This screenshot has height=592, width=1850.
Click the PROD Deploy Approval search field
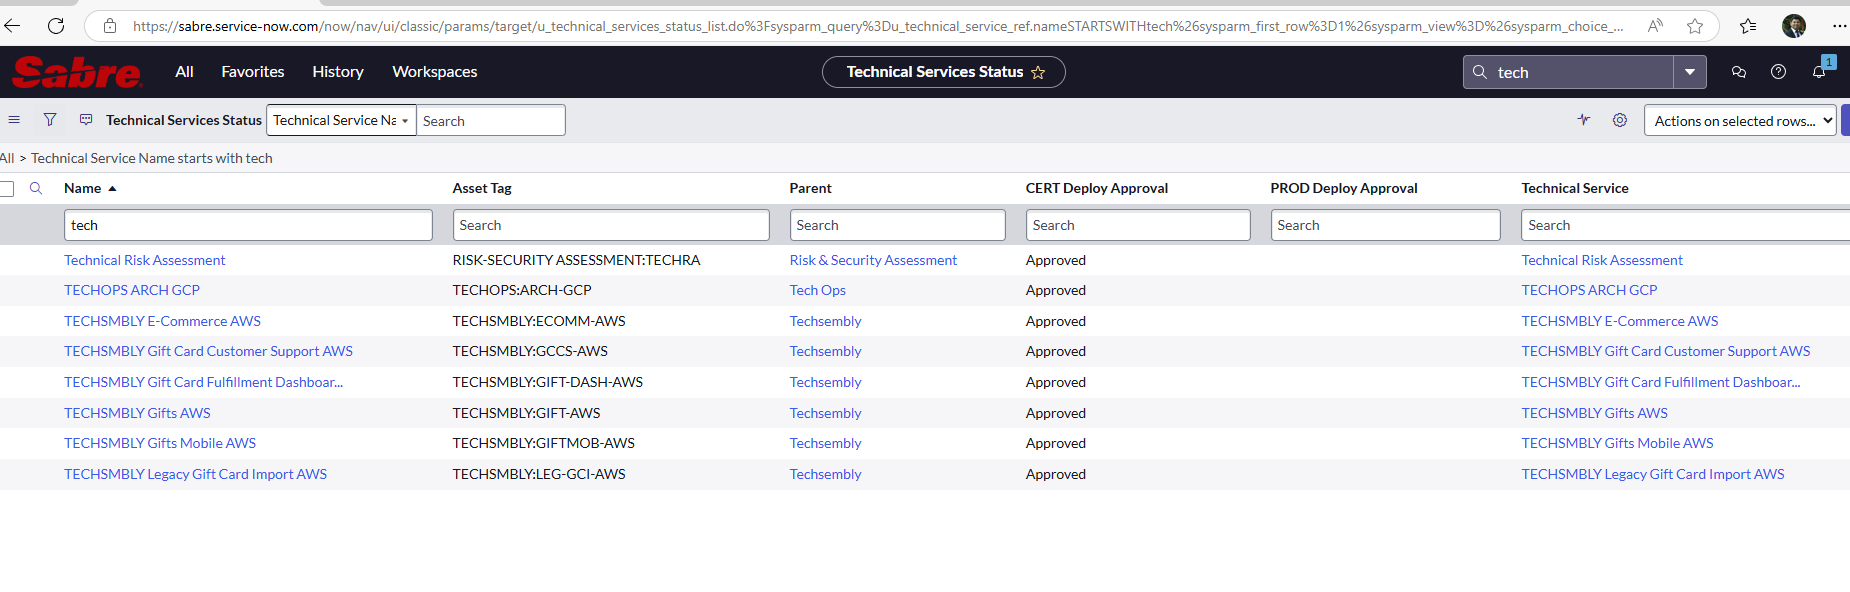[x=1385, y=225]
